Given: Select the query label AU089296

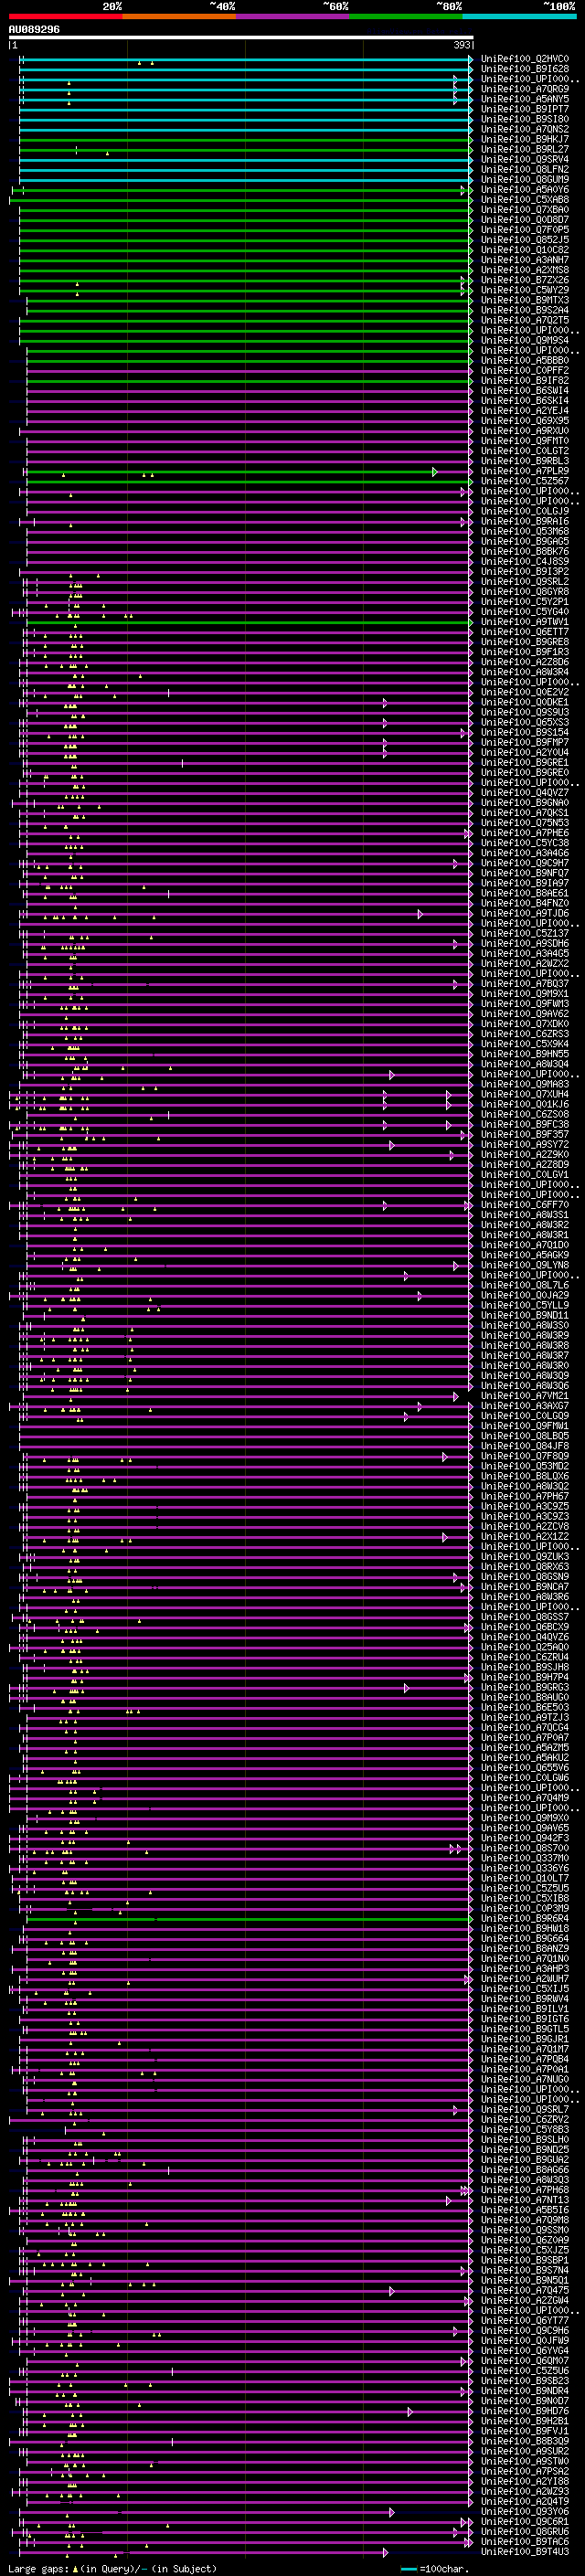Looking at the screenshot, I should (34, 30).
